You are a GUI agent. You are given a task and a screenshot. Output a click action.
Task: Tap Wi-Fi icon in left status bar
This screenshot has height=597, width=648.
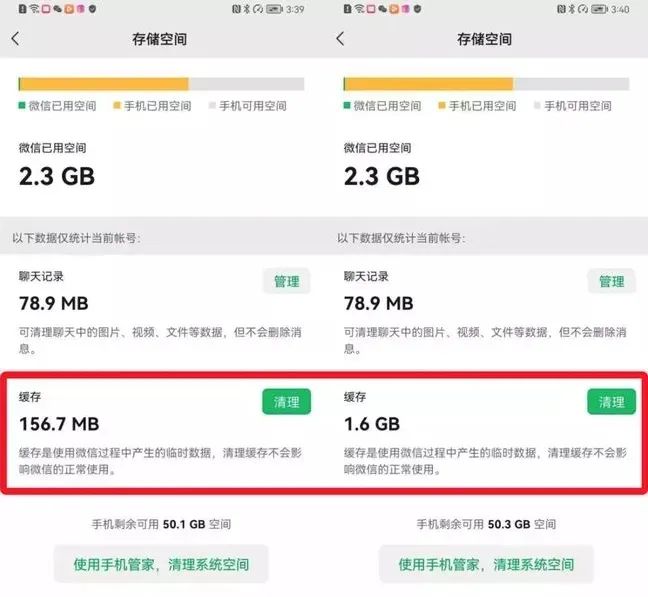(x=34, y=9)
